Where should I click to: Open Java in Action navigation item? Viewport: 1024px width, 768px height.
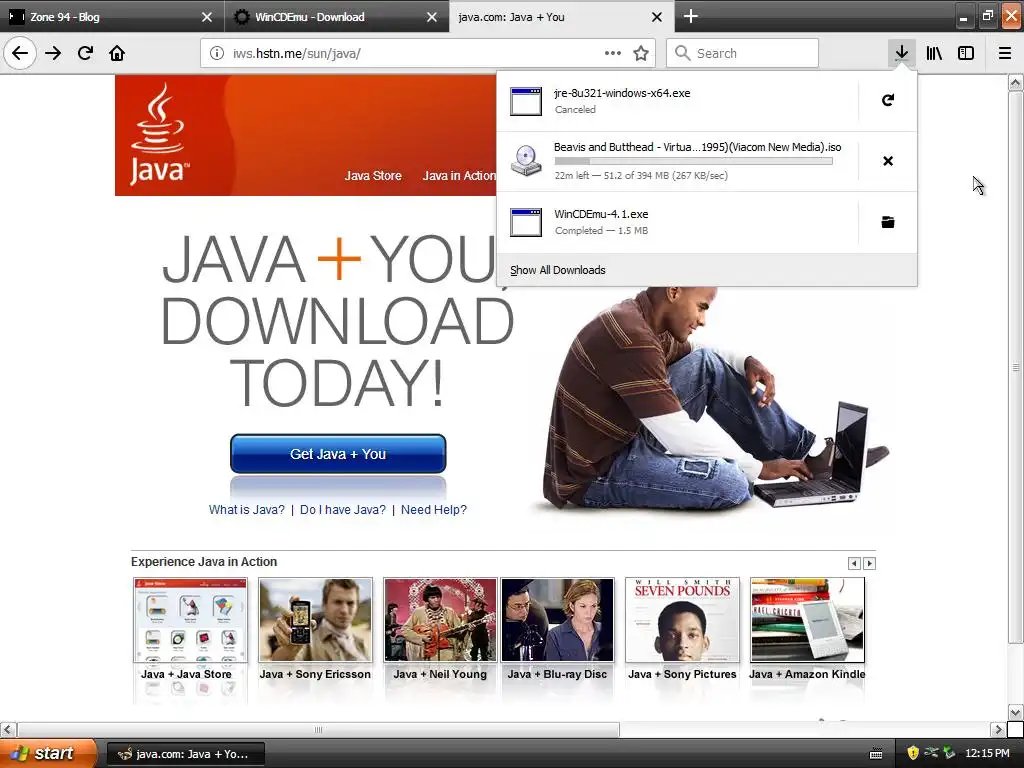[x=458, y=176]
